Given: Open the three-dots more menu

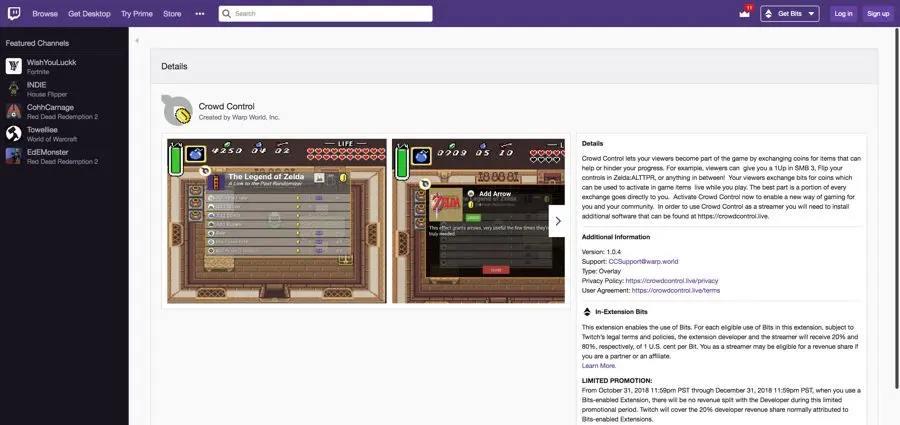Looking at the screenshot, I should 200,14.
